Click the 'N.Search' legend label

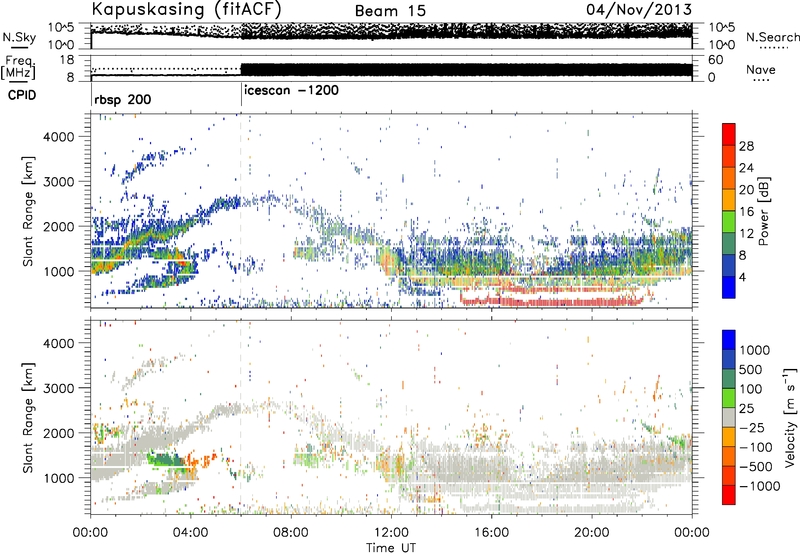click(x=772, y=37)
